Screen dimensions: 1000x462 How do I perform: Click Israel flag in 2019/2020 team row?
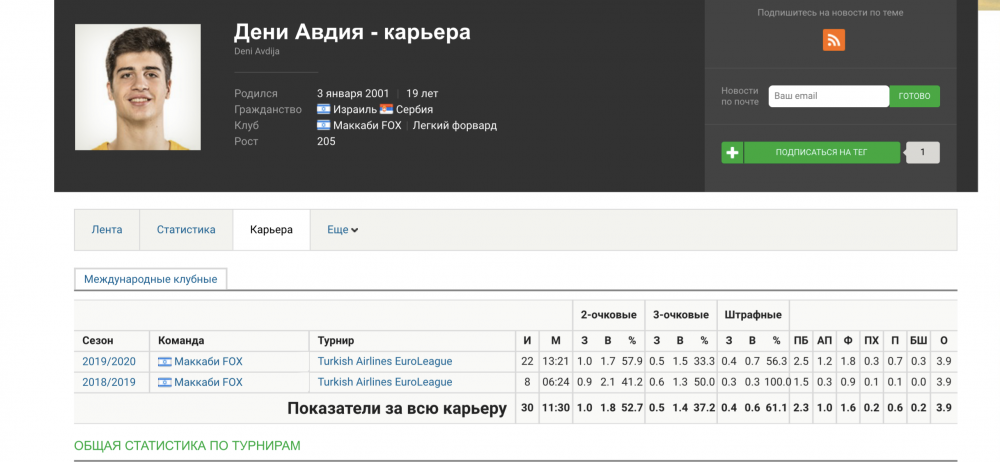tap(165, 362)
